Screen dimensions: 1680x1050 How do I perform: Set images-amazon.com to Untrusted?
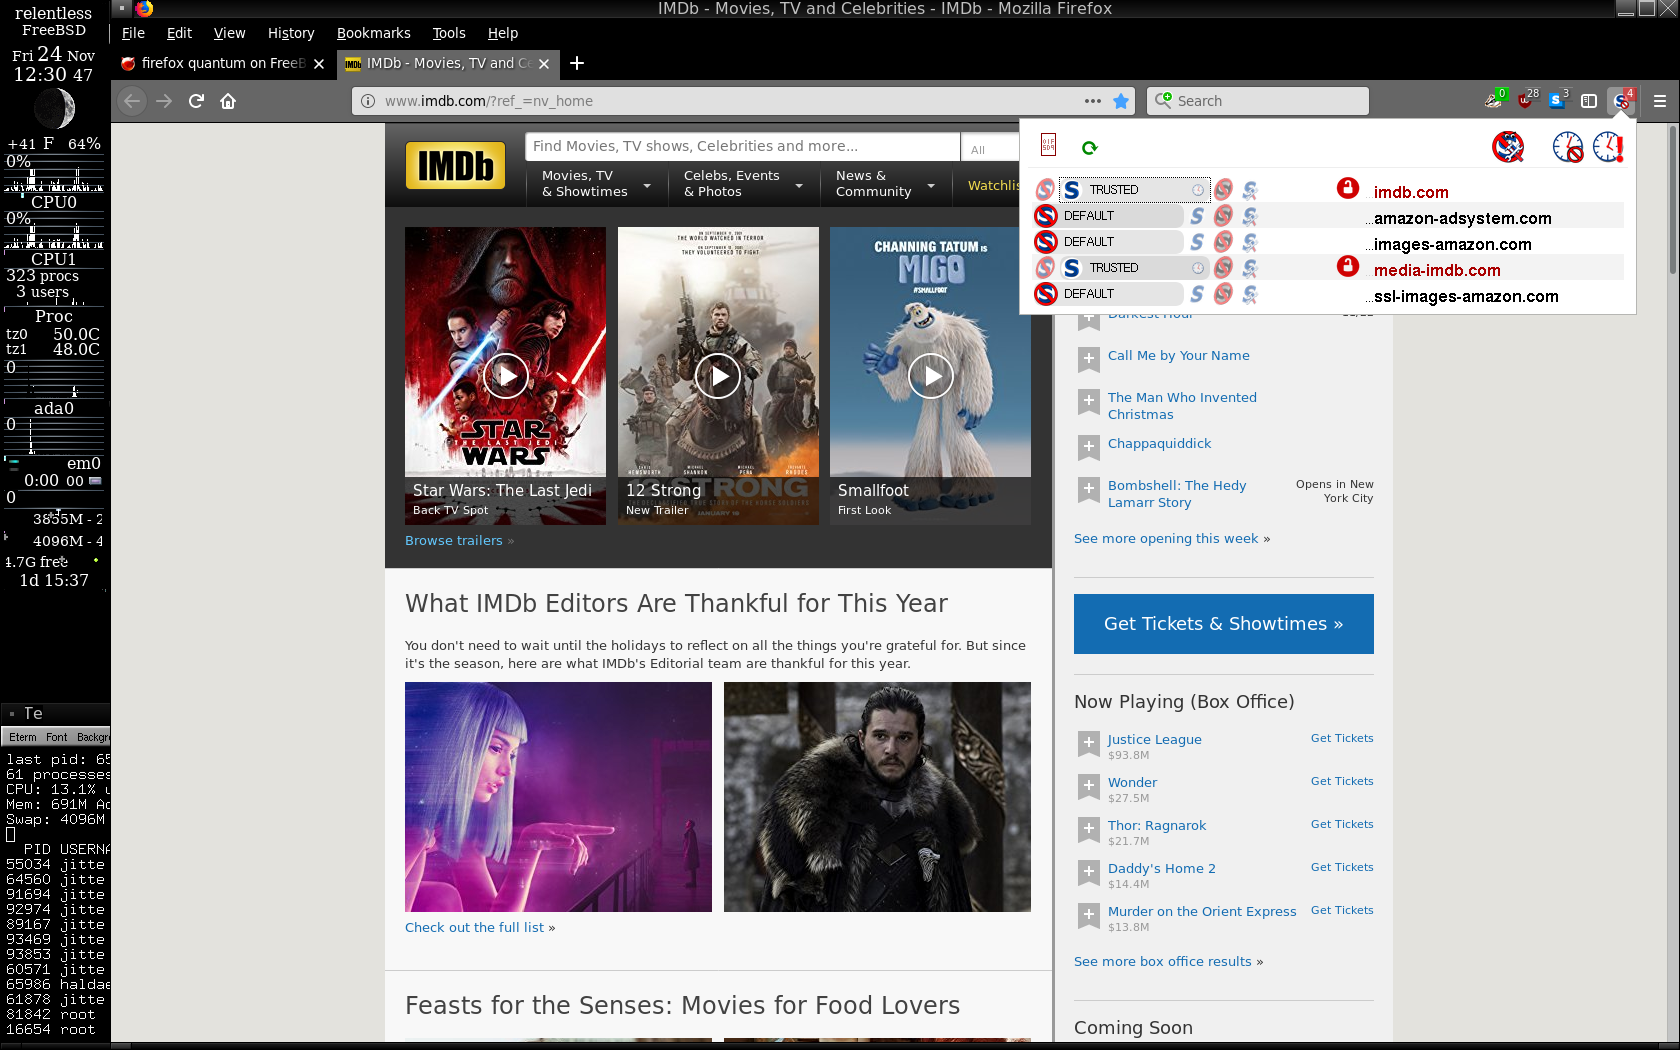(1223, 242)
